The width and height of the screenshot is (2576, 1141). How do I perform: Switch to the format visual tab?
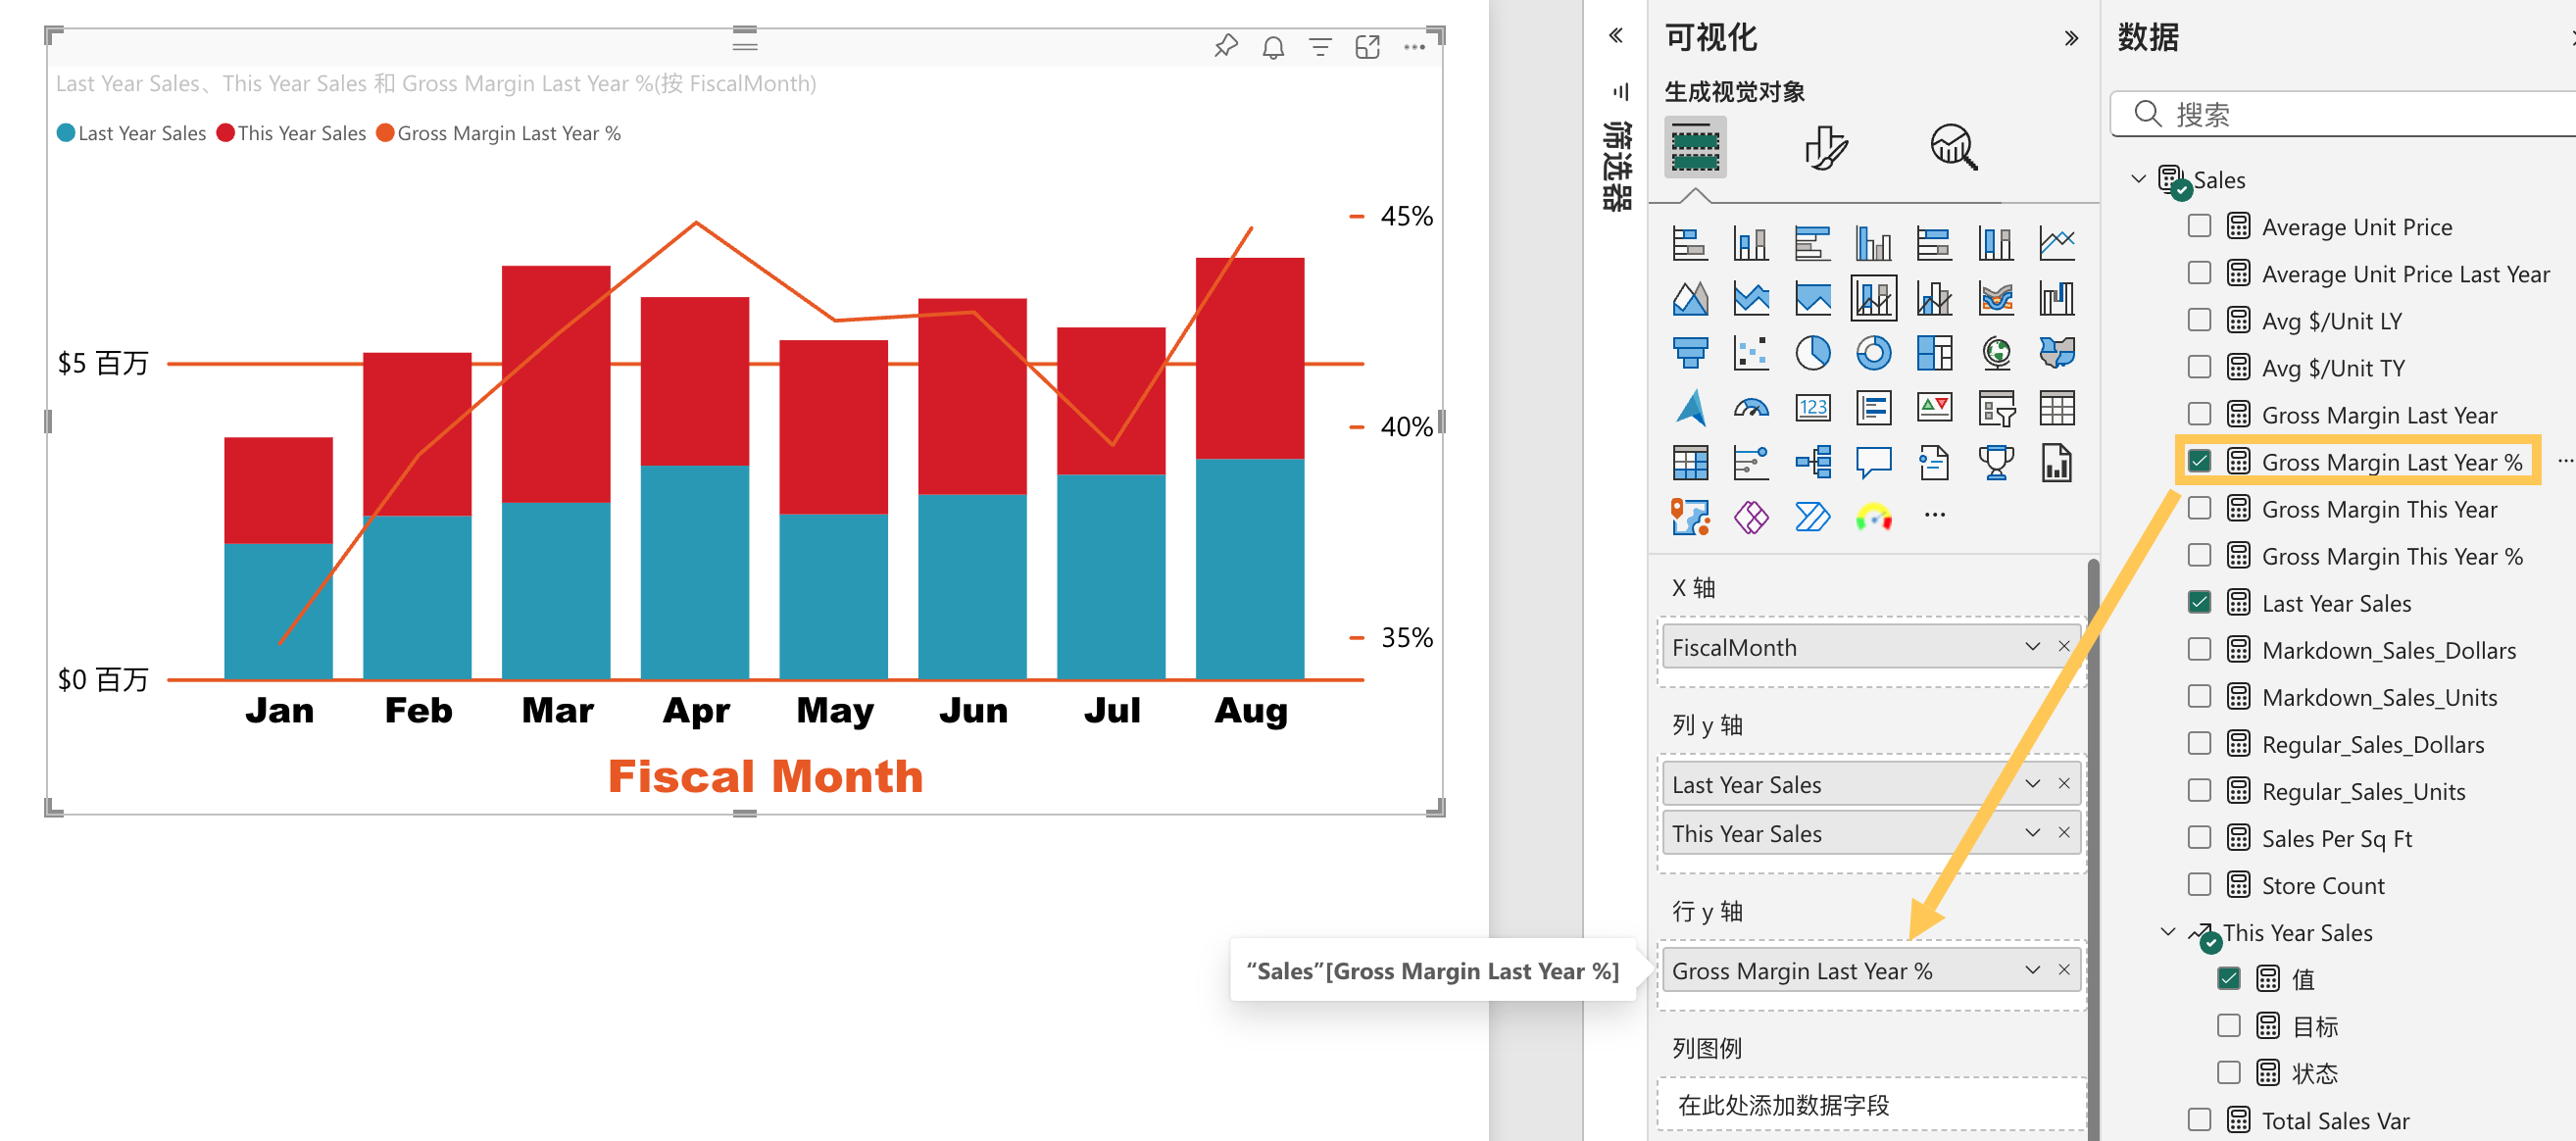click(x=1825, y=148)
